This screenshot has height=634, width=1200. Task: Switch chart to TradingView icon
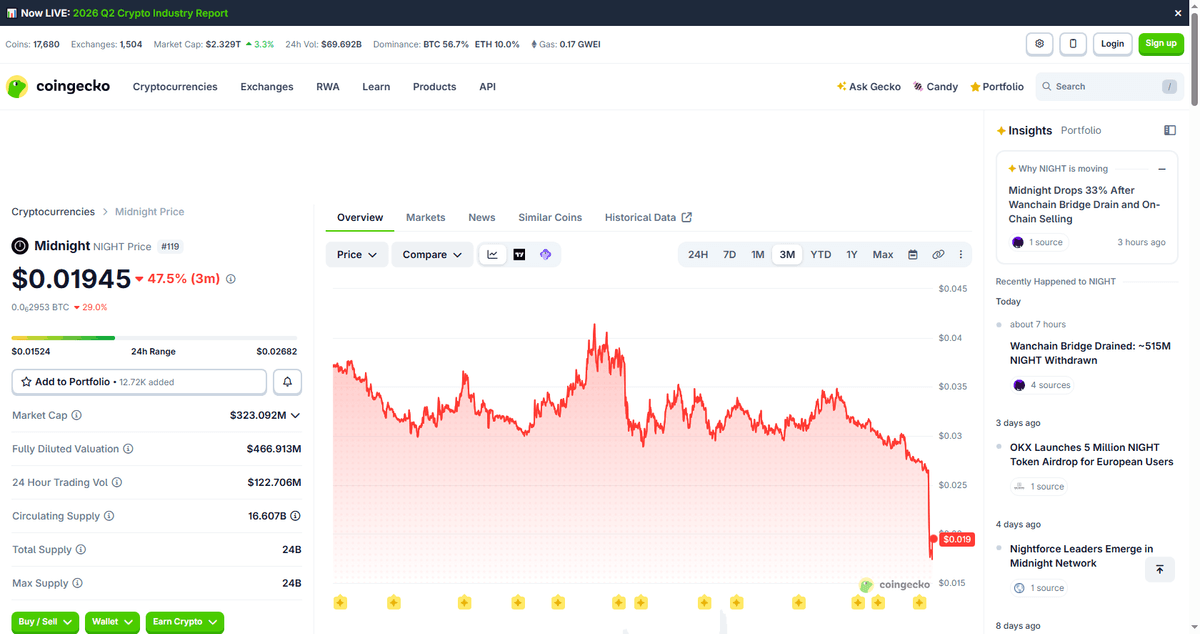(x=519, y=255)
